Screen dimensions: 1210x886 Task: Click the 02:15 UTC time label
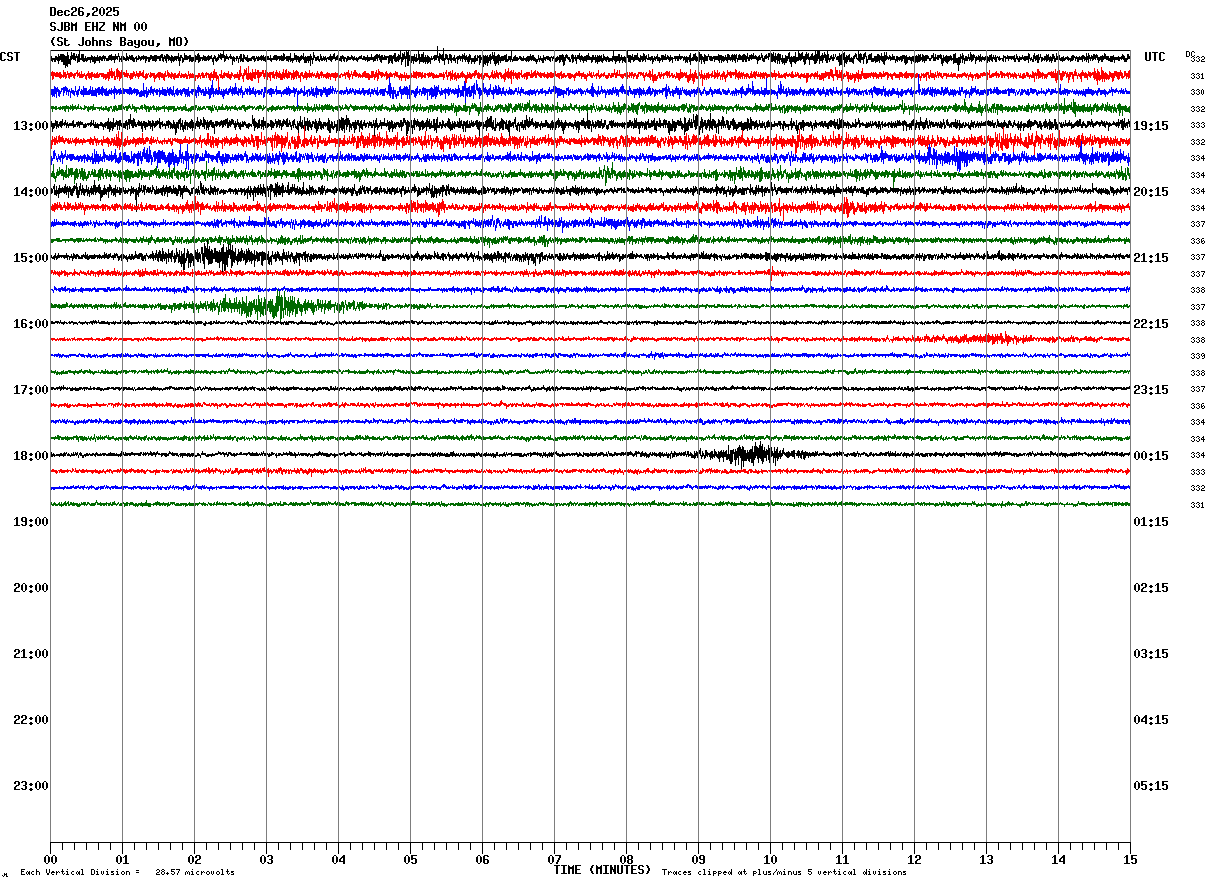[x=1151, y=588]
